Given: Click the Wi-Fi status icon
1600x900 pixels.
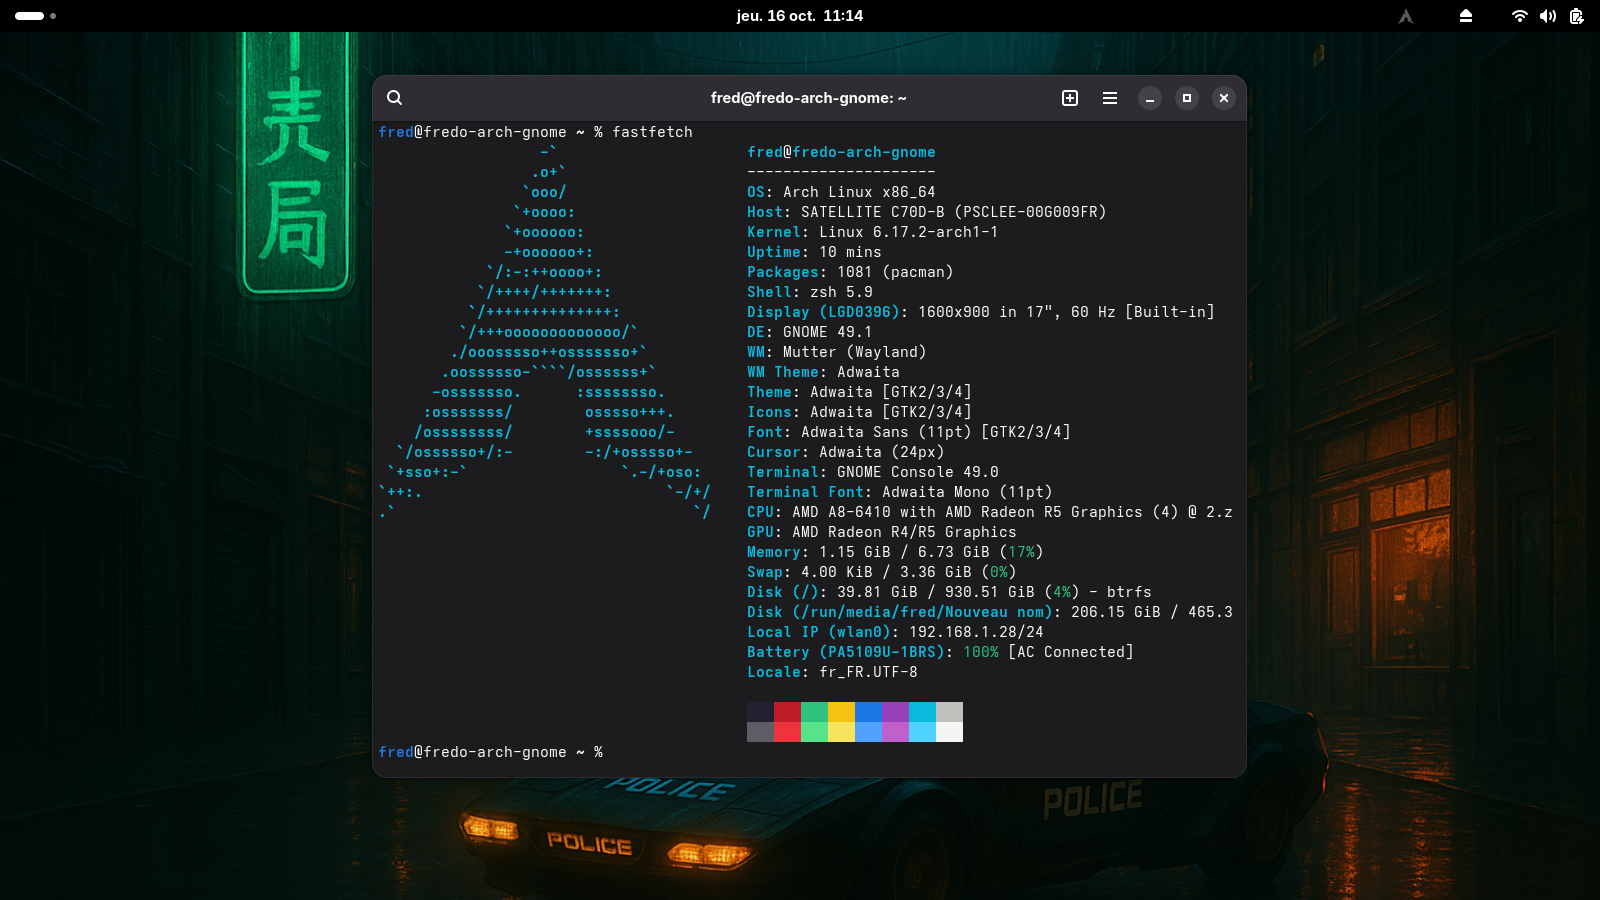Looking at the screenshot, I should pyautogui.click(x=1519, y=16).
